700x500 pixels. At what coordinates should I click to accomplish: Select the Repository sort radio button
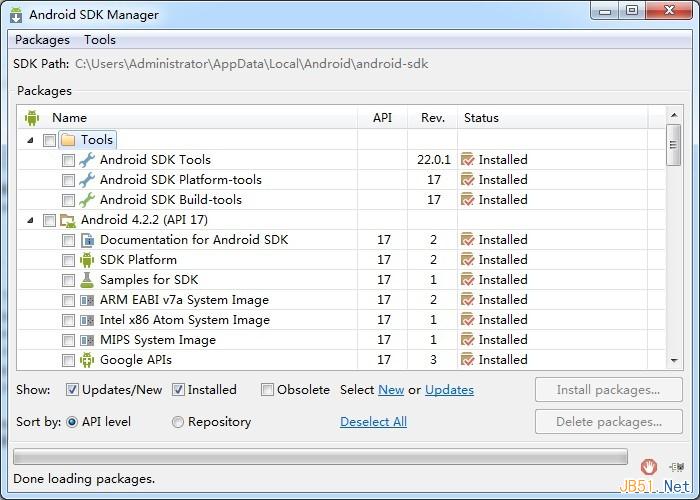(x=178, y=422)
